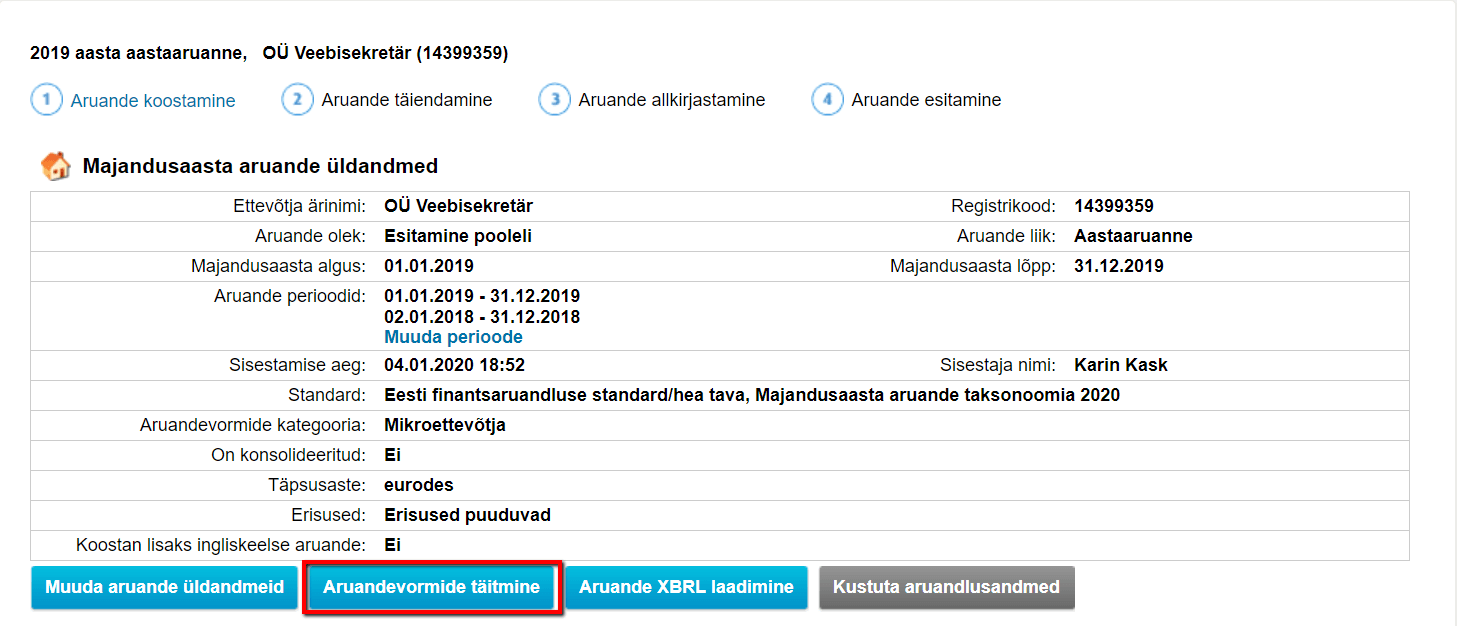
Task: Click the Majandusaasta aruande üldandmed heading
Action: pyautogui.click(x=260, y=166)
